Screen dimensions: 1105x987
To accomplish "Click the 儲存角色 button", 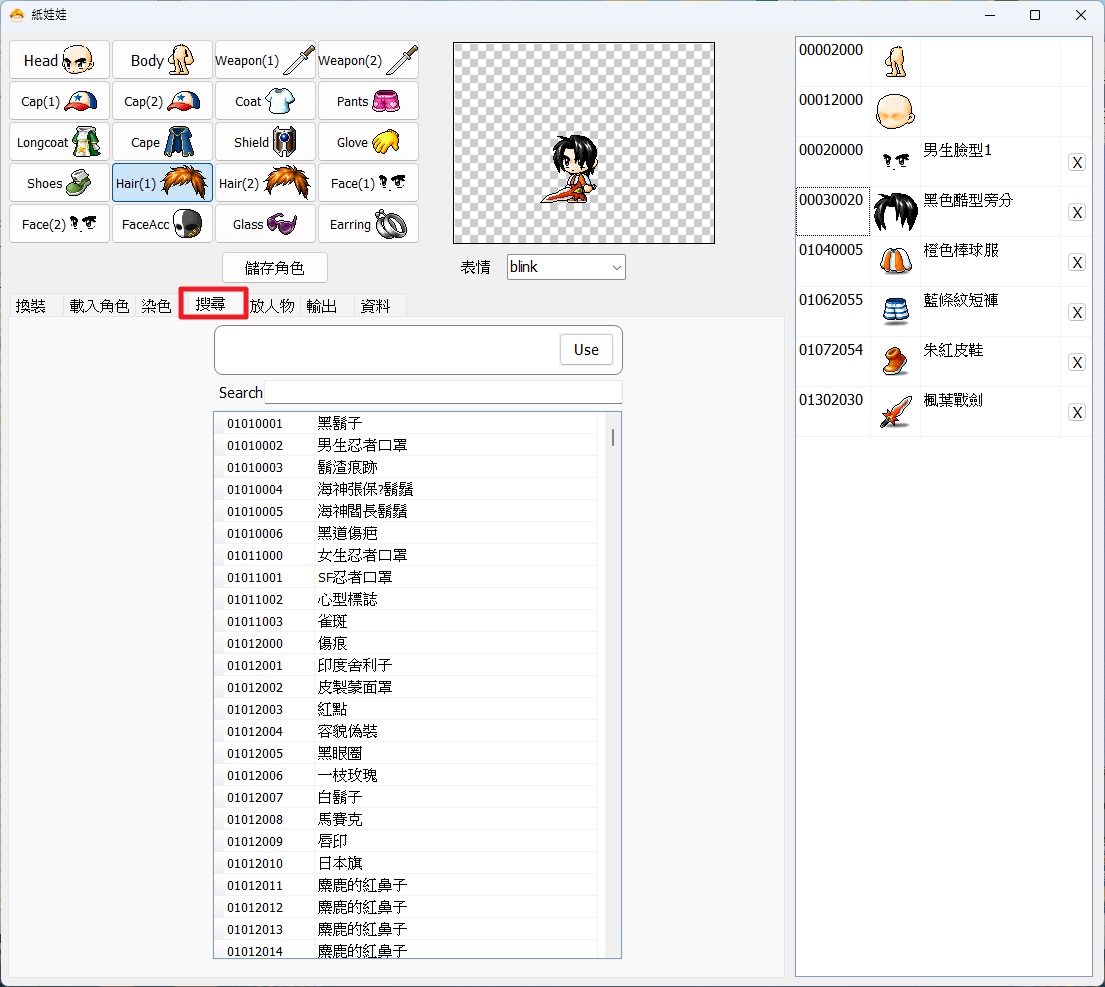I will pyautogui.click(x=275, y=268).
